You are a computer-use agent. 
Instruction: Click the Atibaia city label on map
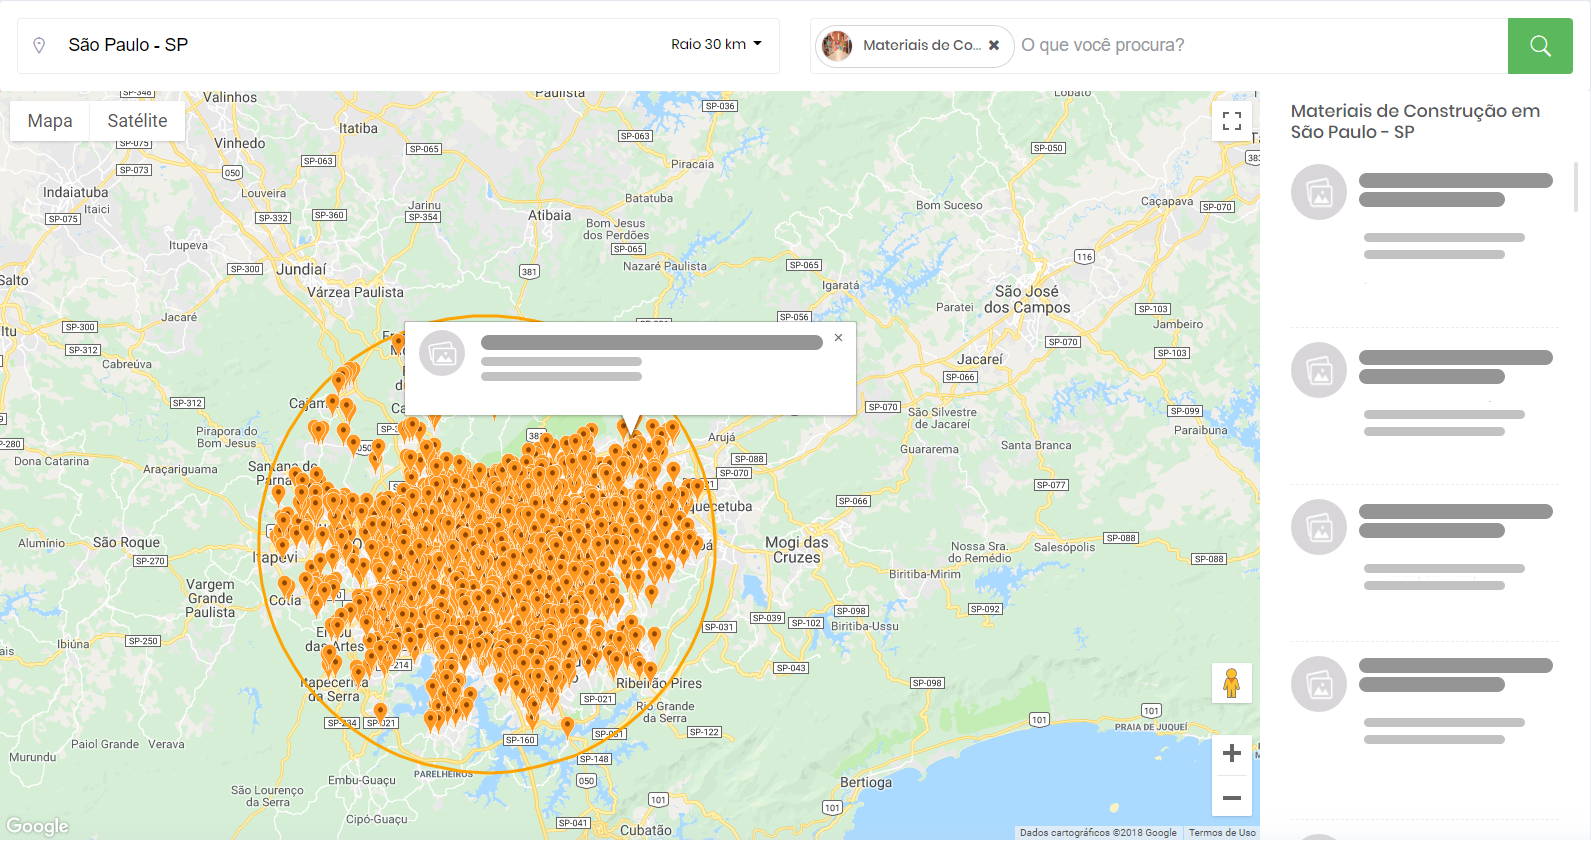550,215
